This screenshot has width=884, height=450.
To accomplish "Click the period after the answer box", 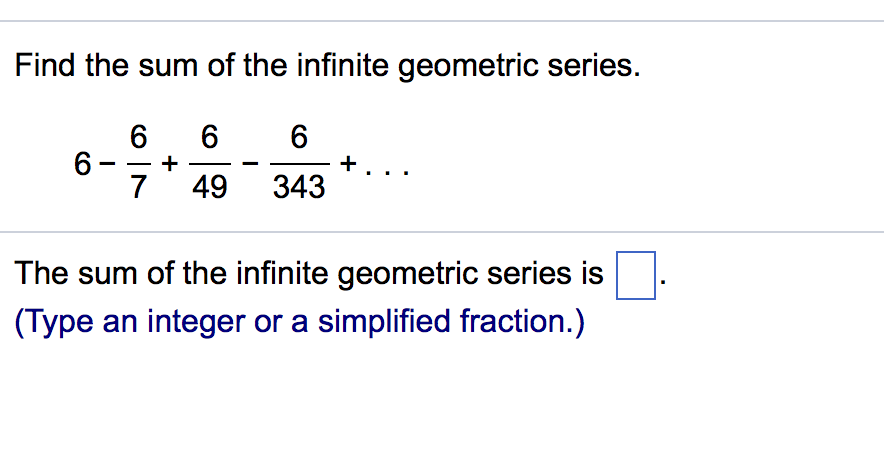I will [x=661, y=284].
